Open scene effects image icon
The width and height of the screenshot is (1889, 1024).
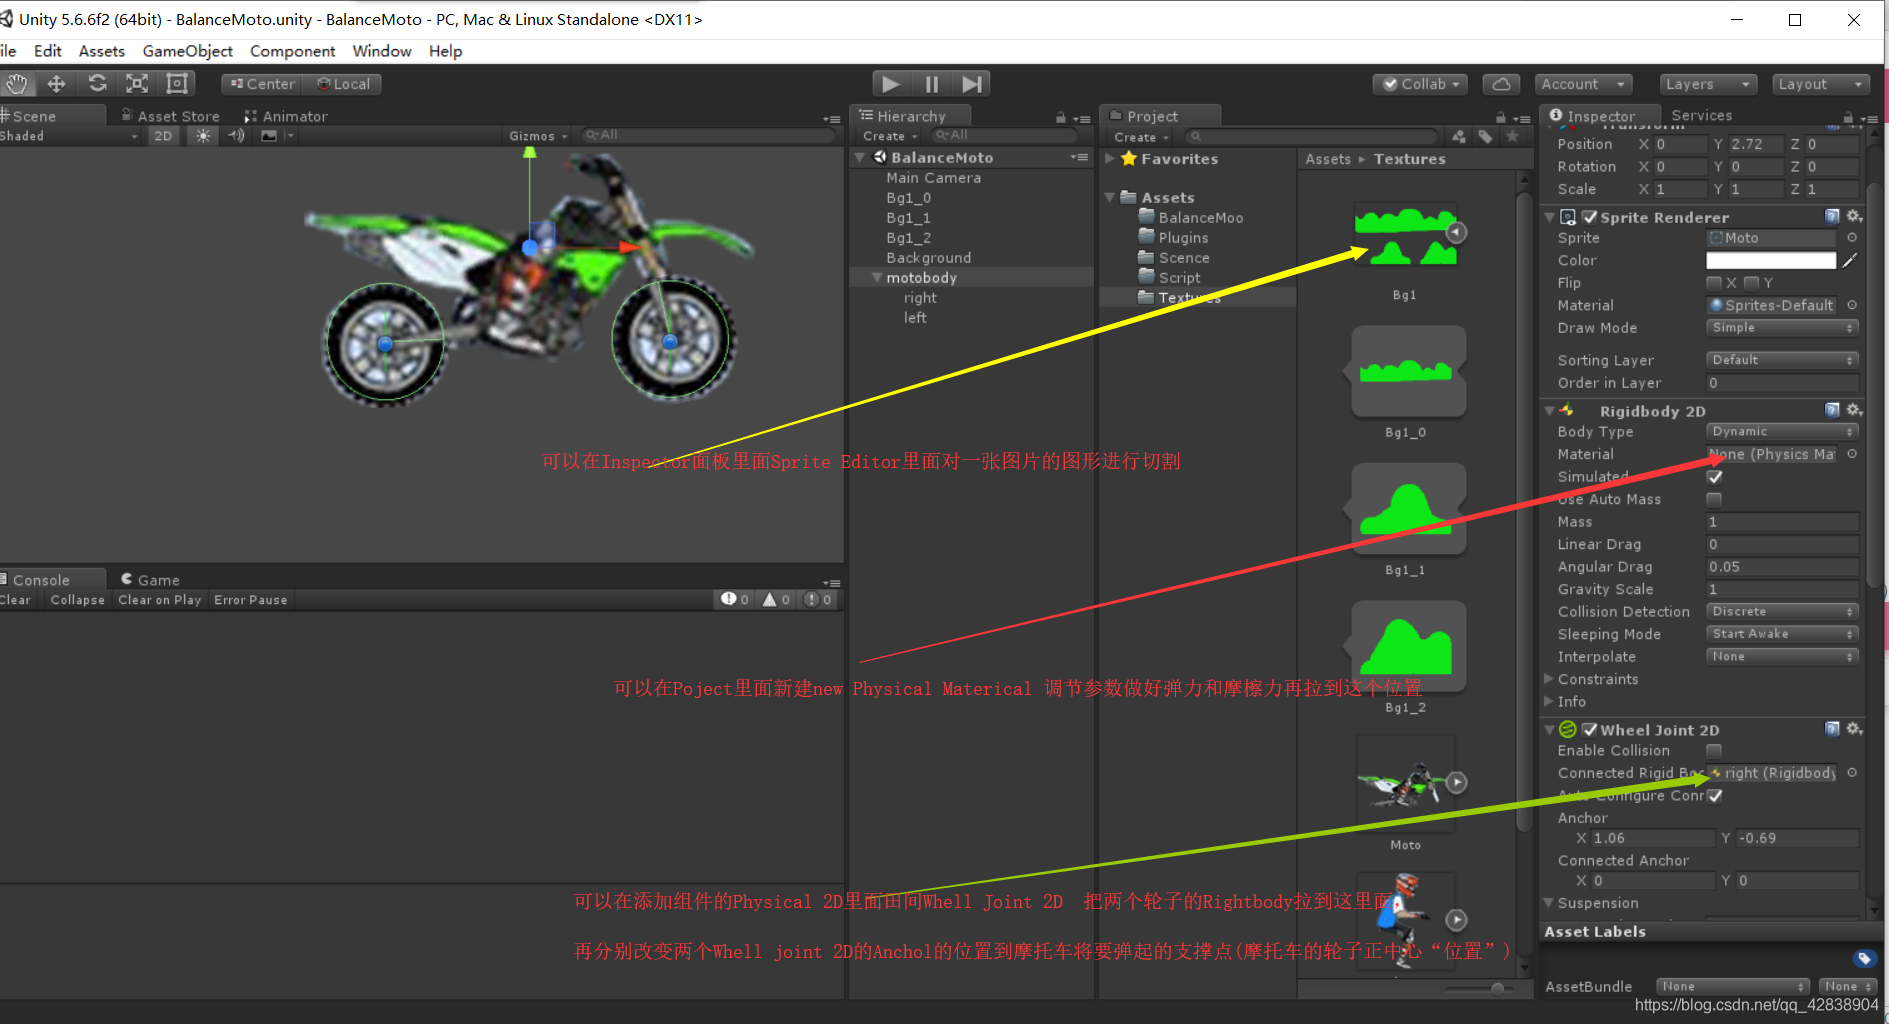(269, 136)
